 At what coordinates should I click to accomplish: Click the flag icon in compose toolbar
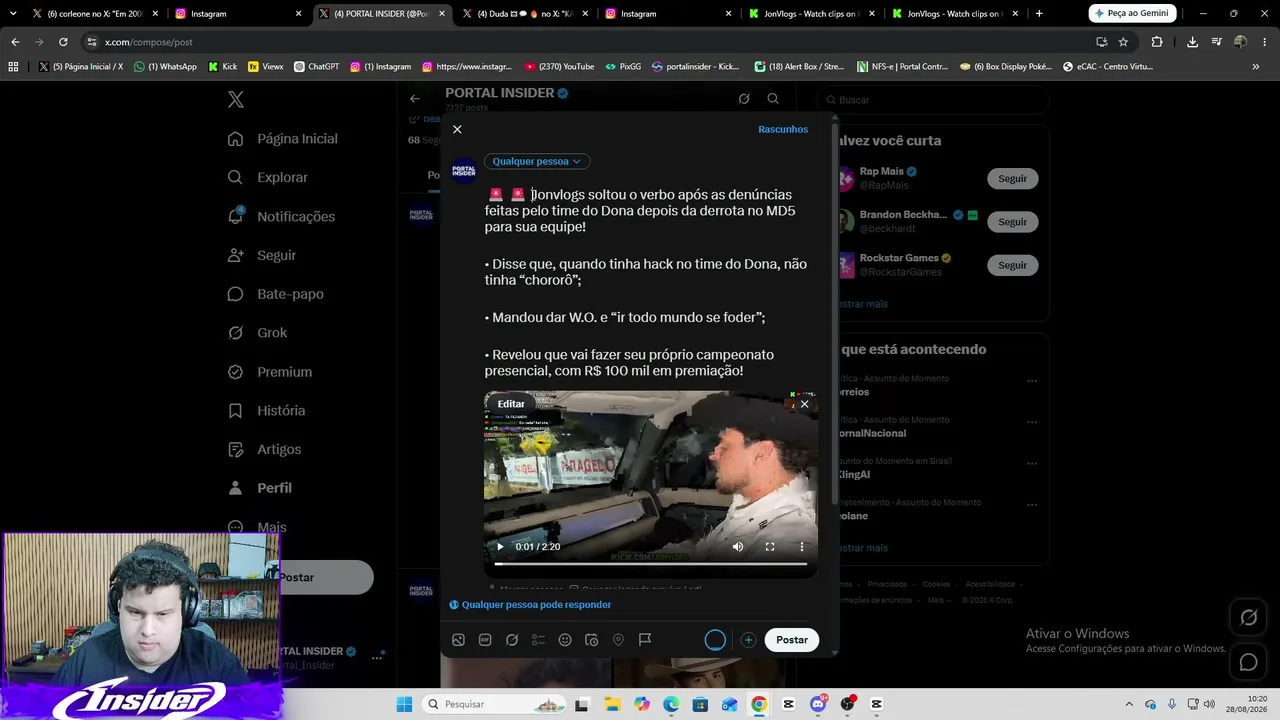pyautogui.click(x=645, y=640)
